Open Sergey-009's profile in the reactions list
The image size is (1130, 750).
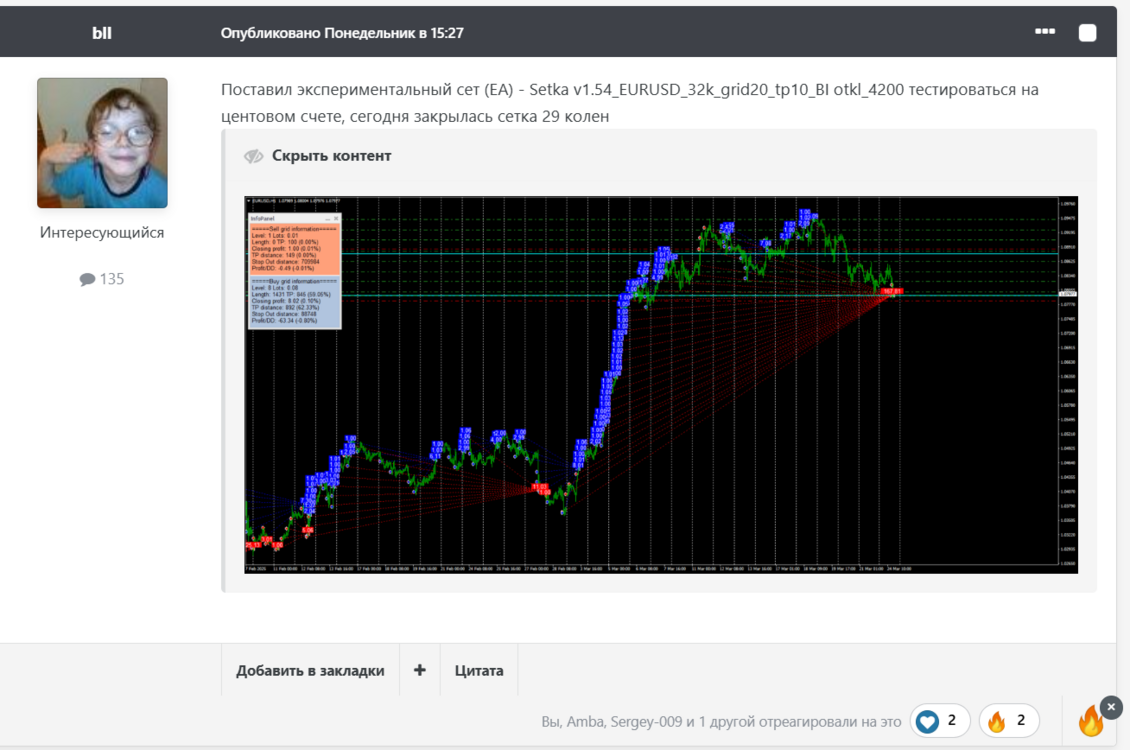(646, 721)
